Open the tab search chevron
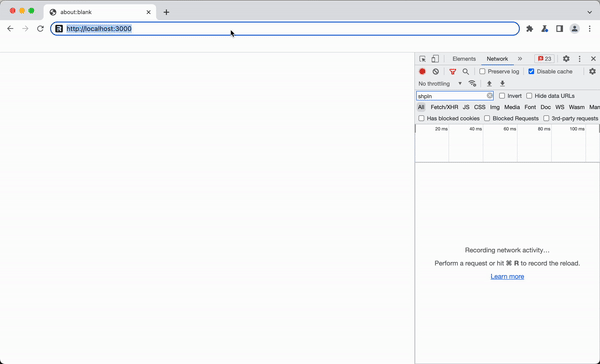 tap(590, 12)
